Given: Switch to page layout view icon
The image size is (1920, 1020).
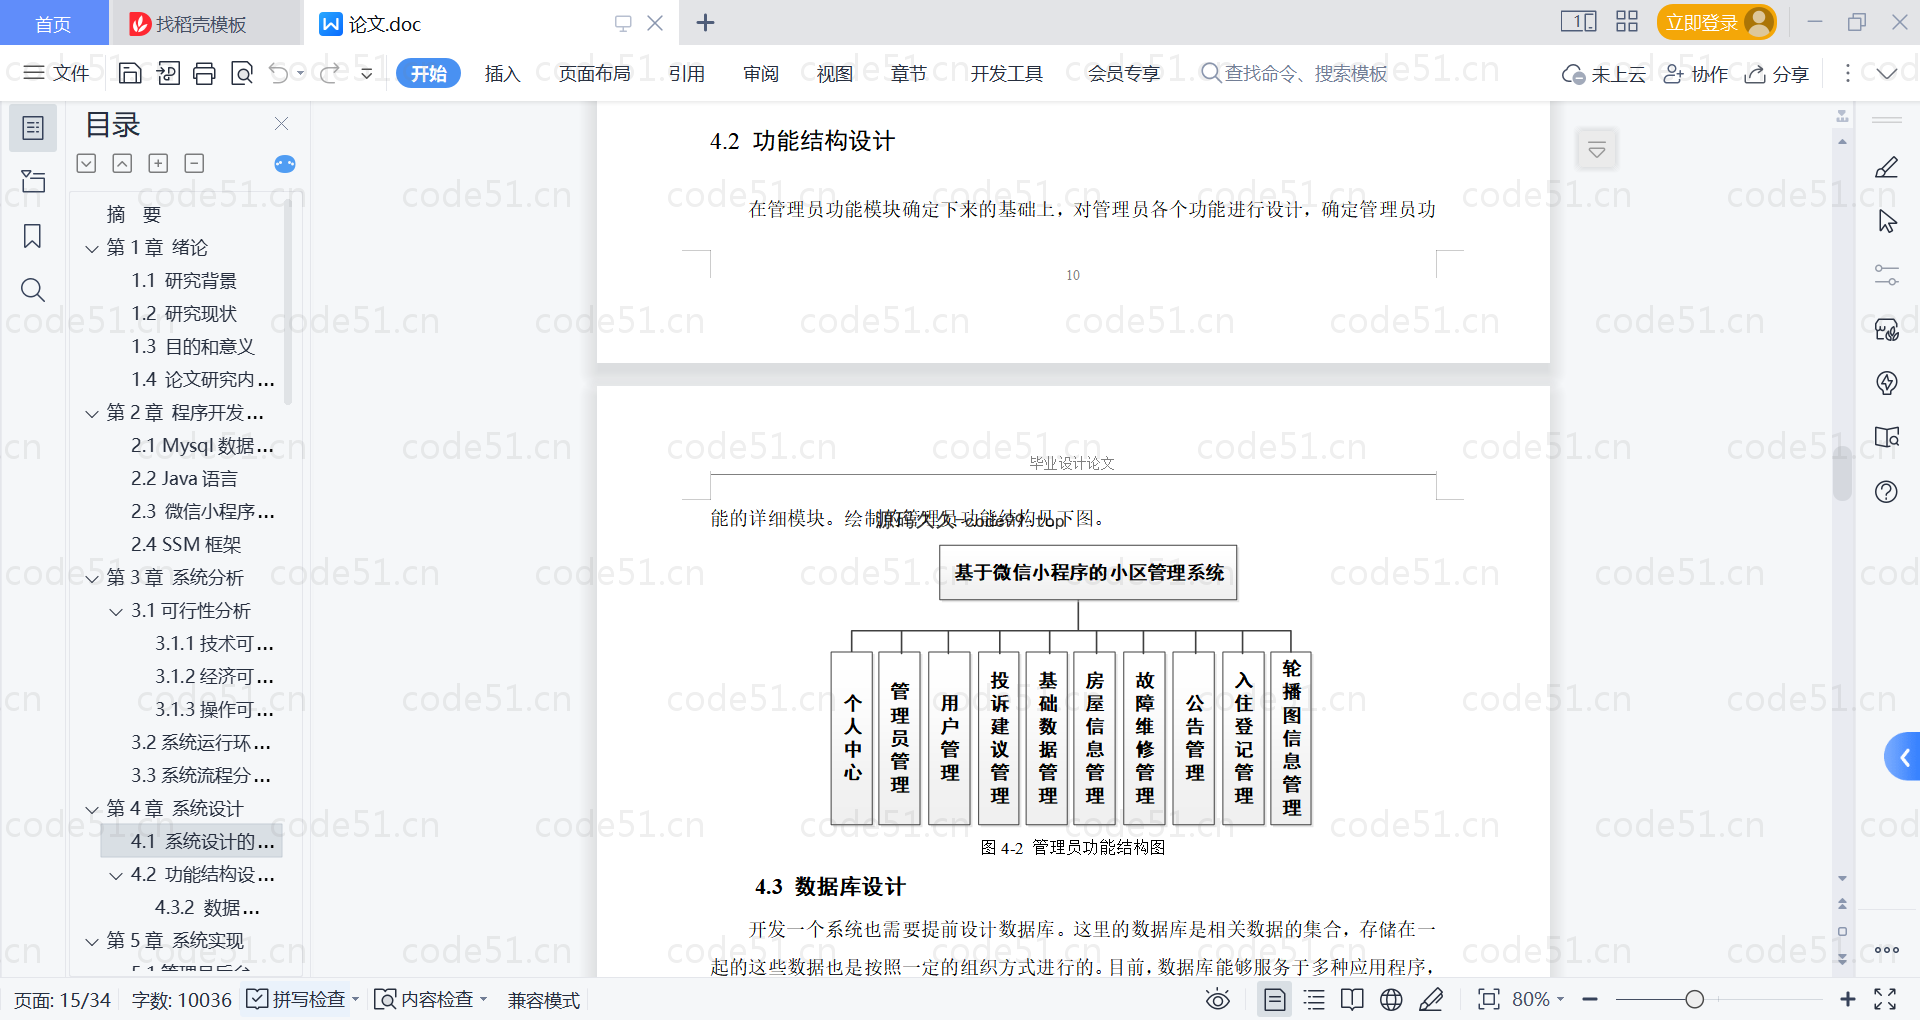Looking at the screenshot, I should tap(1275, 999).
